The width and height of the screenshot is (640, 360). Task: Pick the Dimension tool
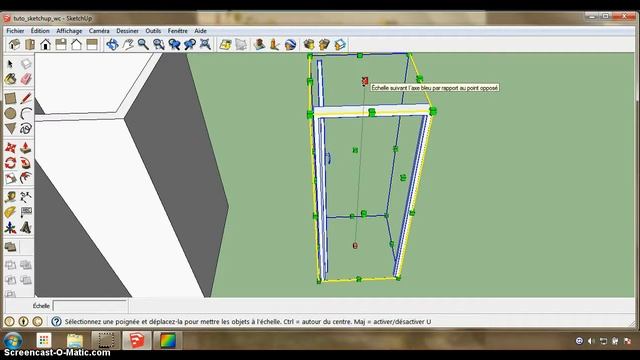(26, 197)
